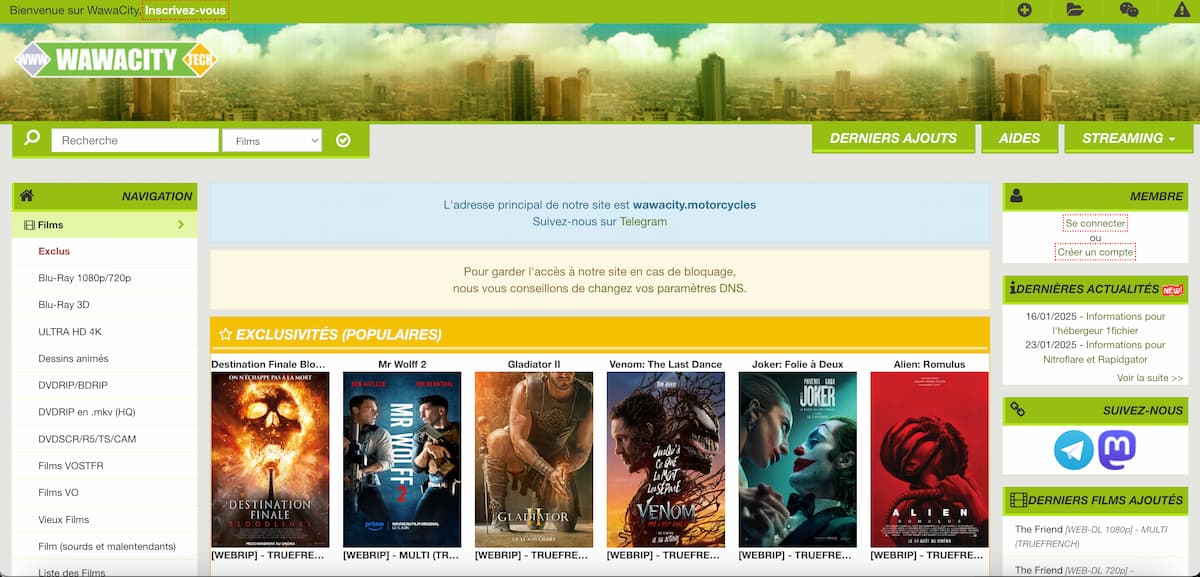Screen dimensions: 1200x577
Task: Expand the Films navigation chevron
Action: coord(181,225)
